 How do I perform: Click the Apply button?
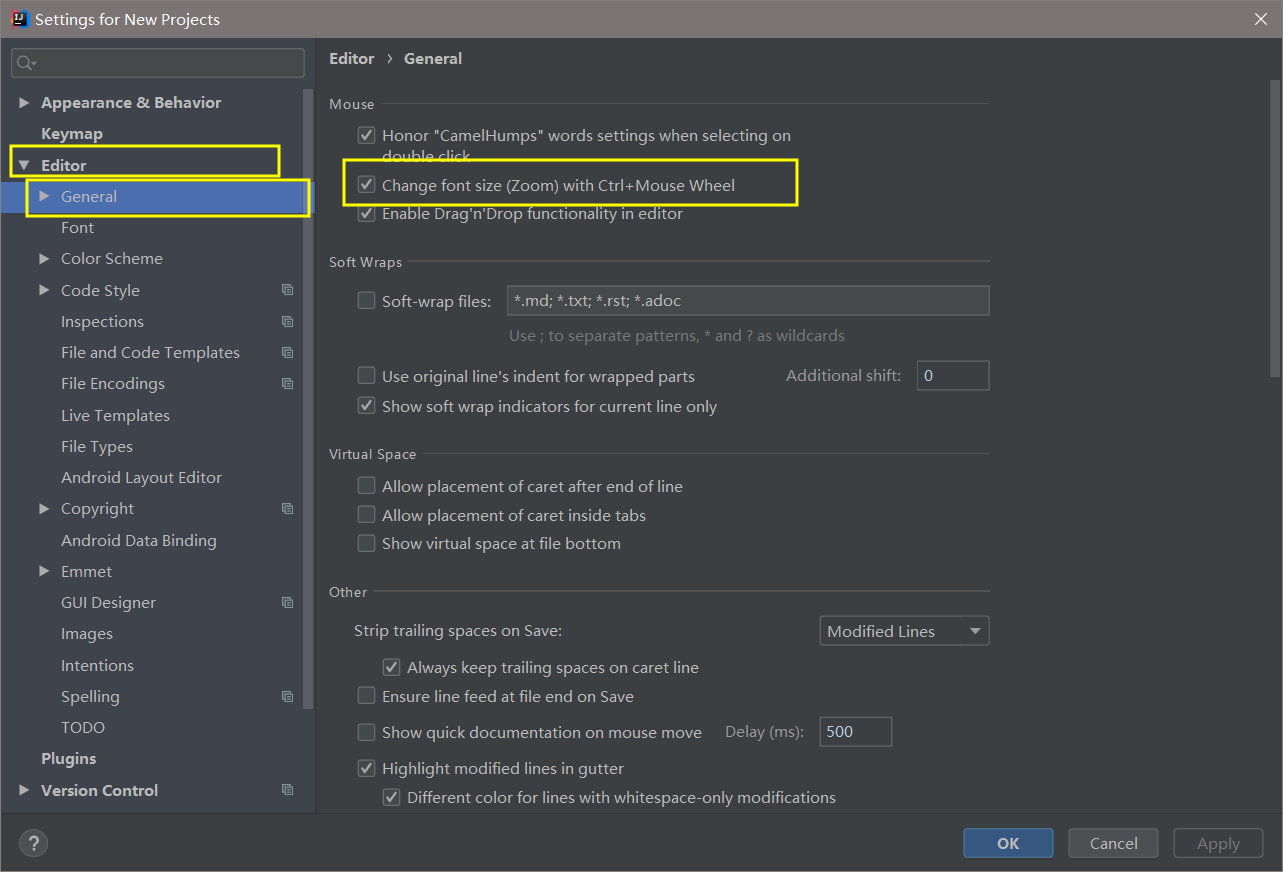coord(1218,843)
